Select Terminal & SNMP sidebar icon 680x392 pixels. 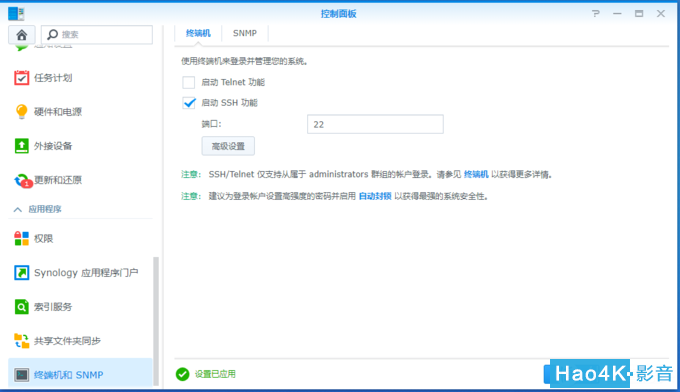point(21,375)
